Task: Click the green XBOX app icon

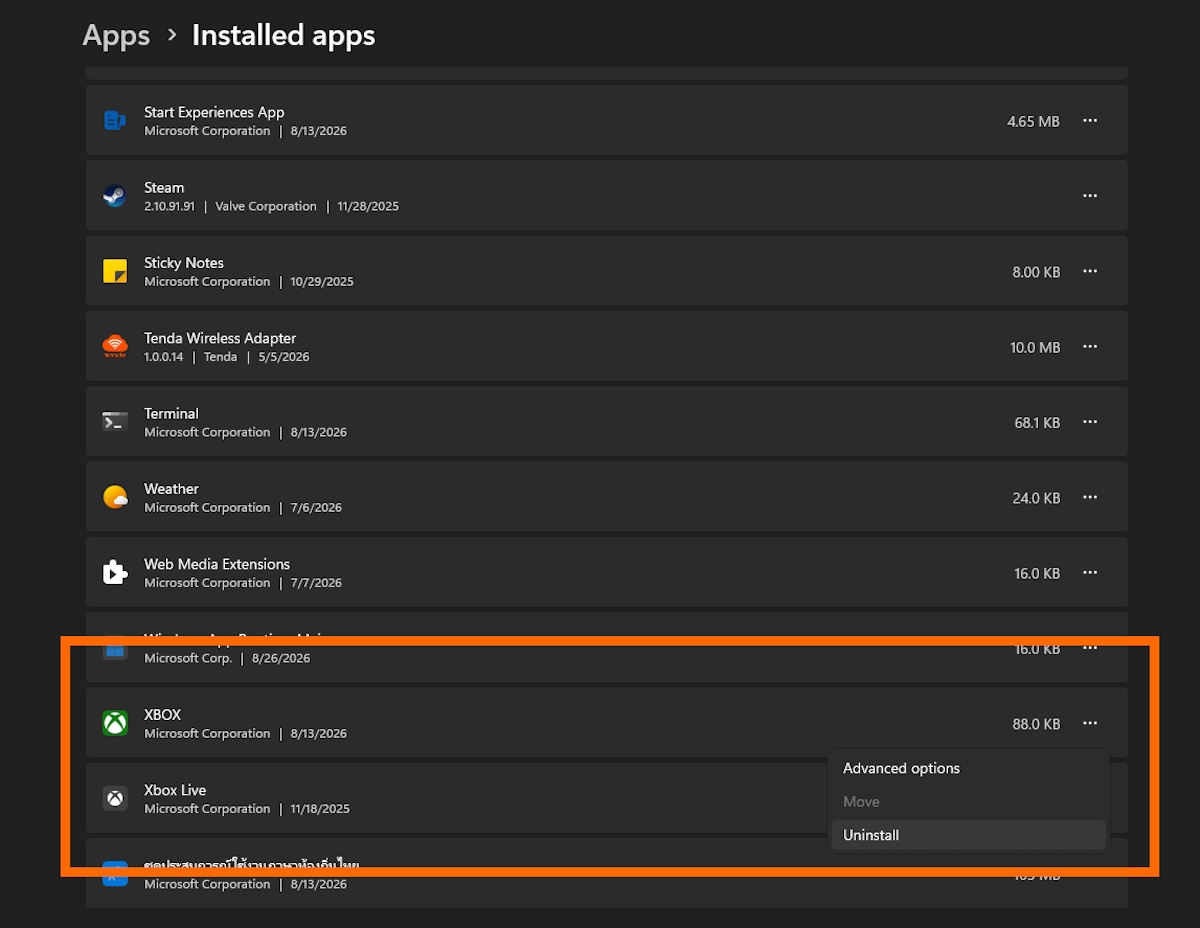Action: pyautogui.click(x=115, y=723)
